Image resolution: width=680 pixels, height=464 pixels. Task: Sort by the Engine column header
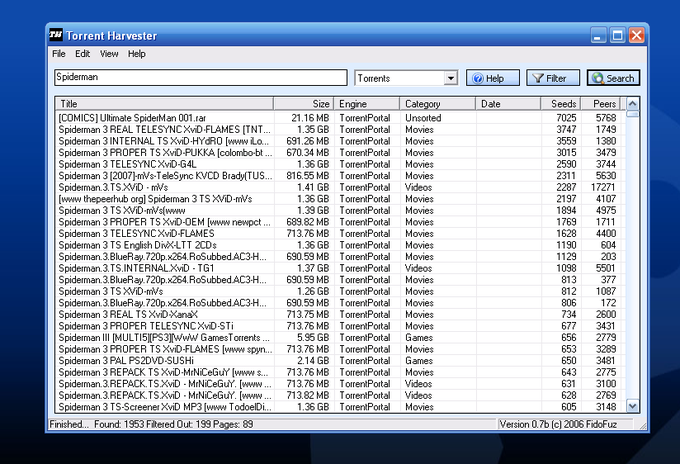366,104
